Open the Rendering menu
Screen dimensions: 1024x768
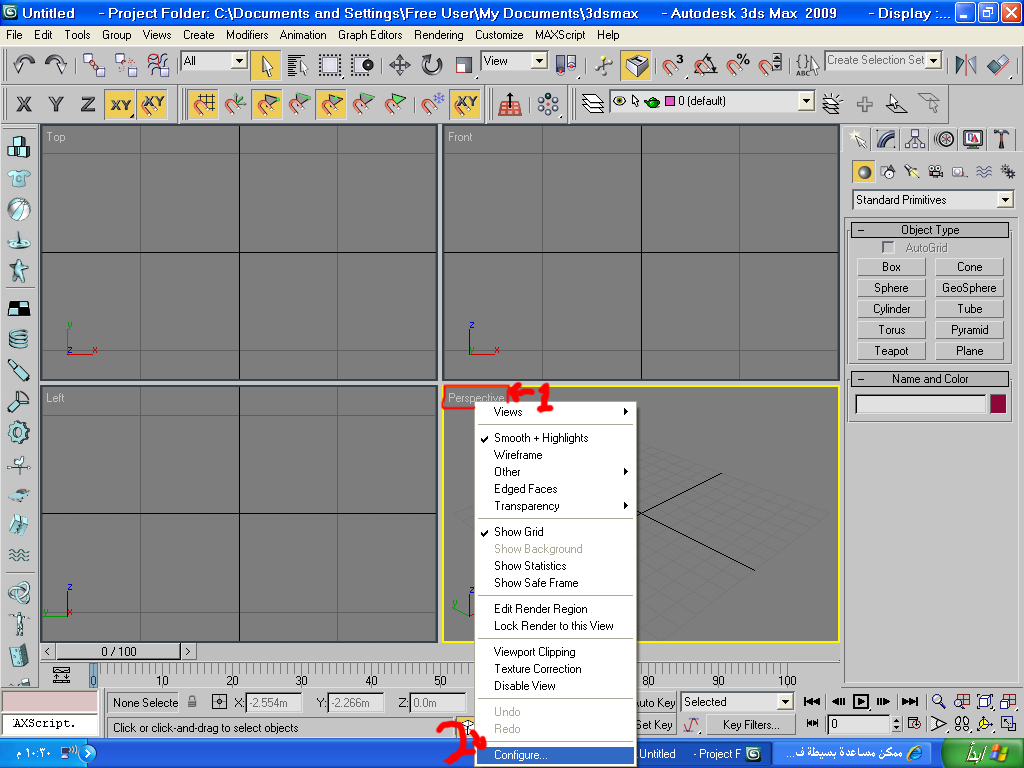438,35
